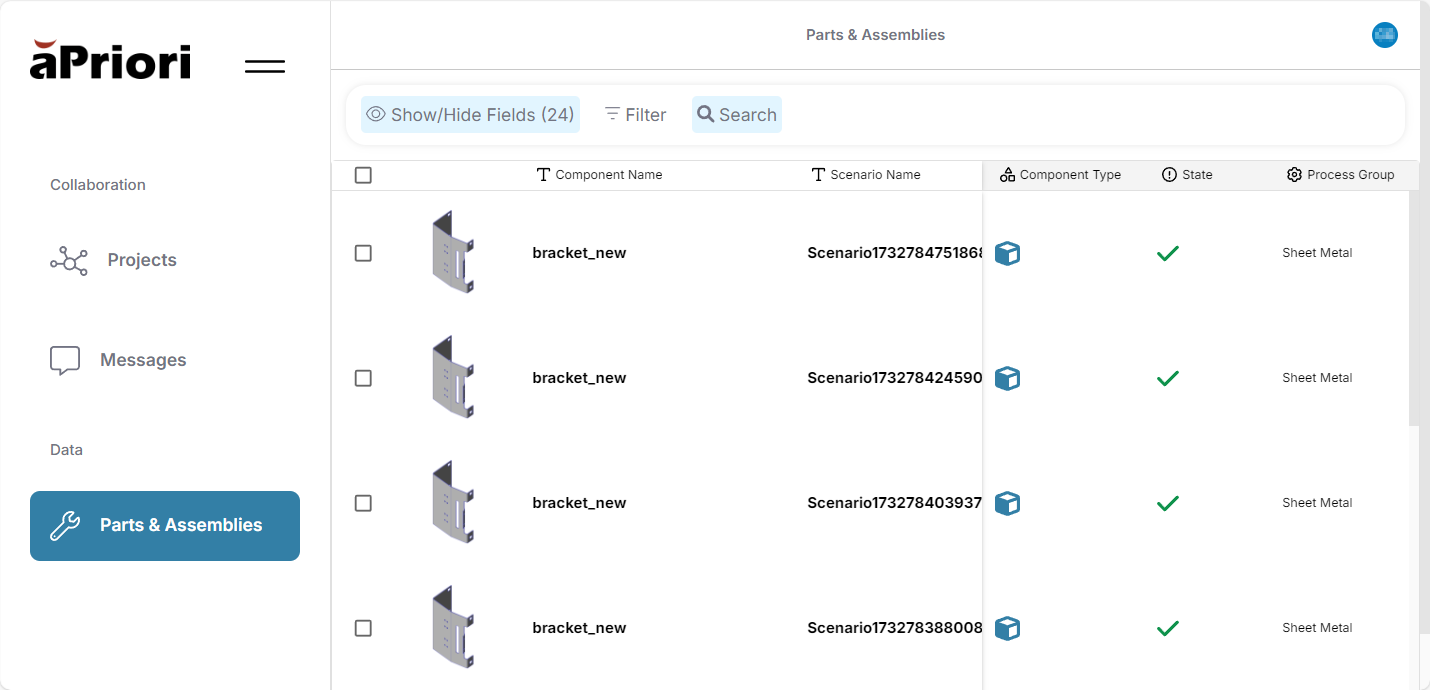Expand the Filter options
The image size is (1430, 690).
(x=635, y=115)
